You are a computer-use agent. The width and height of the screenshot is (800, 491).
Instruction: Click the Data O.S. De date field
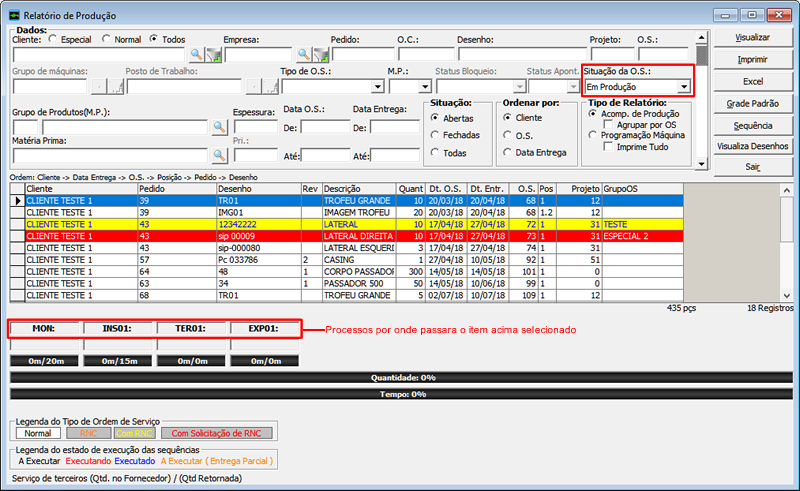point(325,127)
